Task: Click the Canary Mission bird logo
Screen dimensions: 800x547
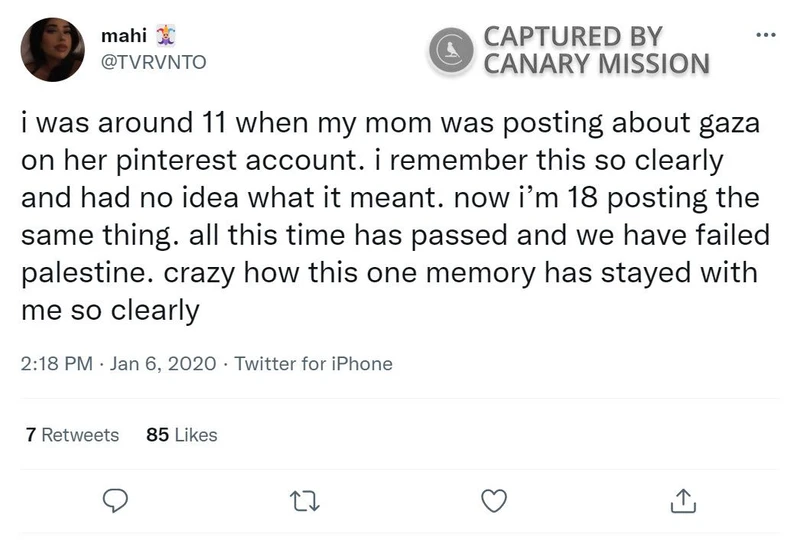Action: pos(454,52)
